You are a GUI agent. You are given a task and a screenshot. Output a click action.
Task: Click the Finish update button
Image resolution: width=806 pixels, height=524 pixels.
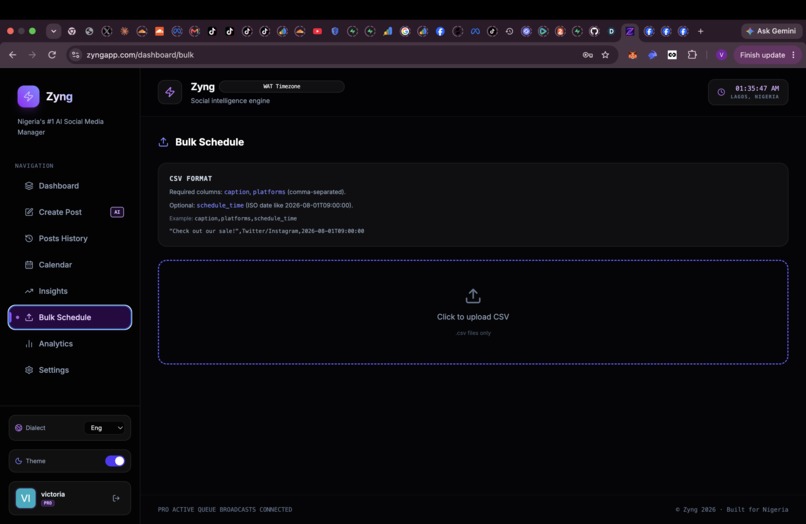coord(762,55)
